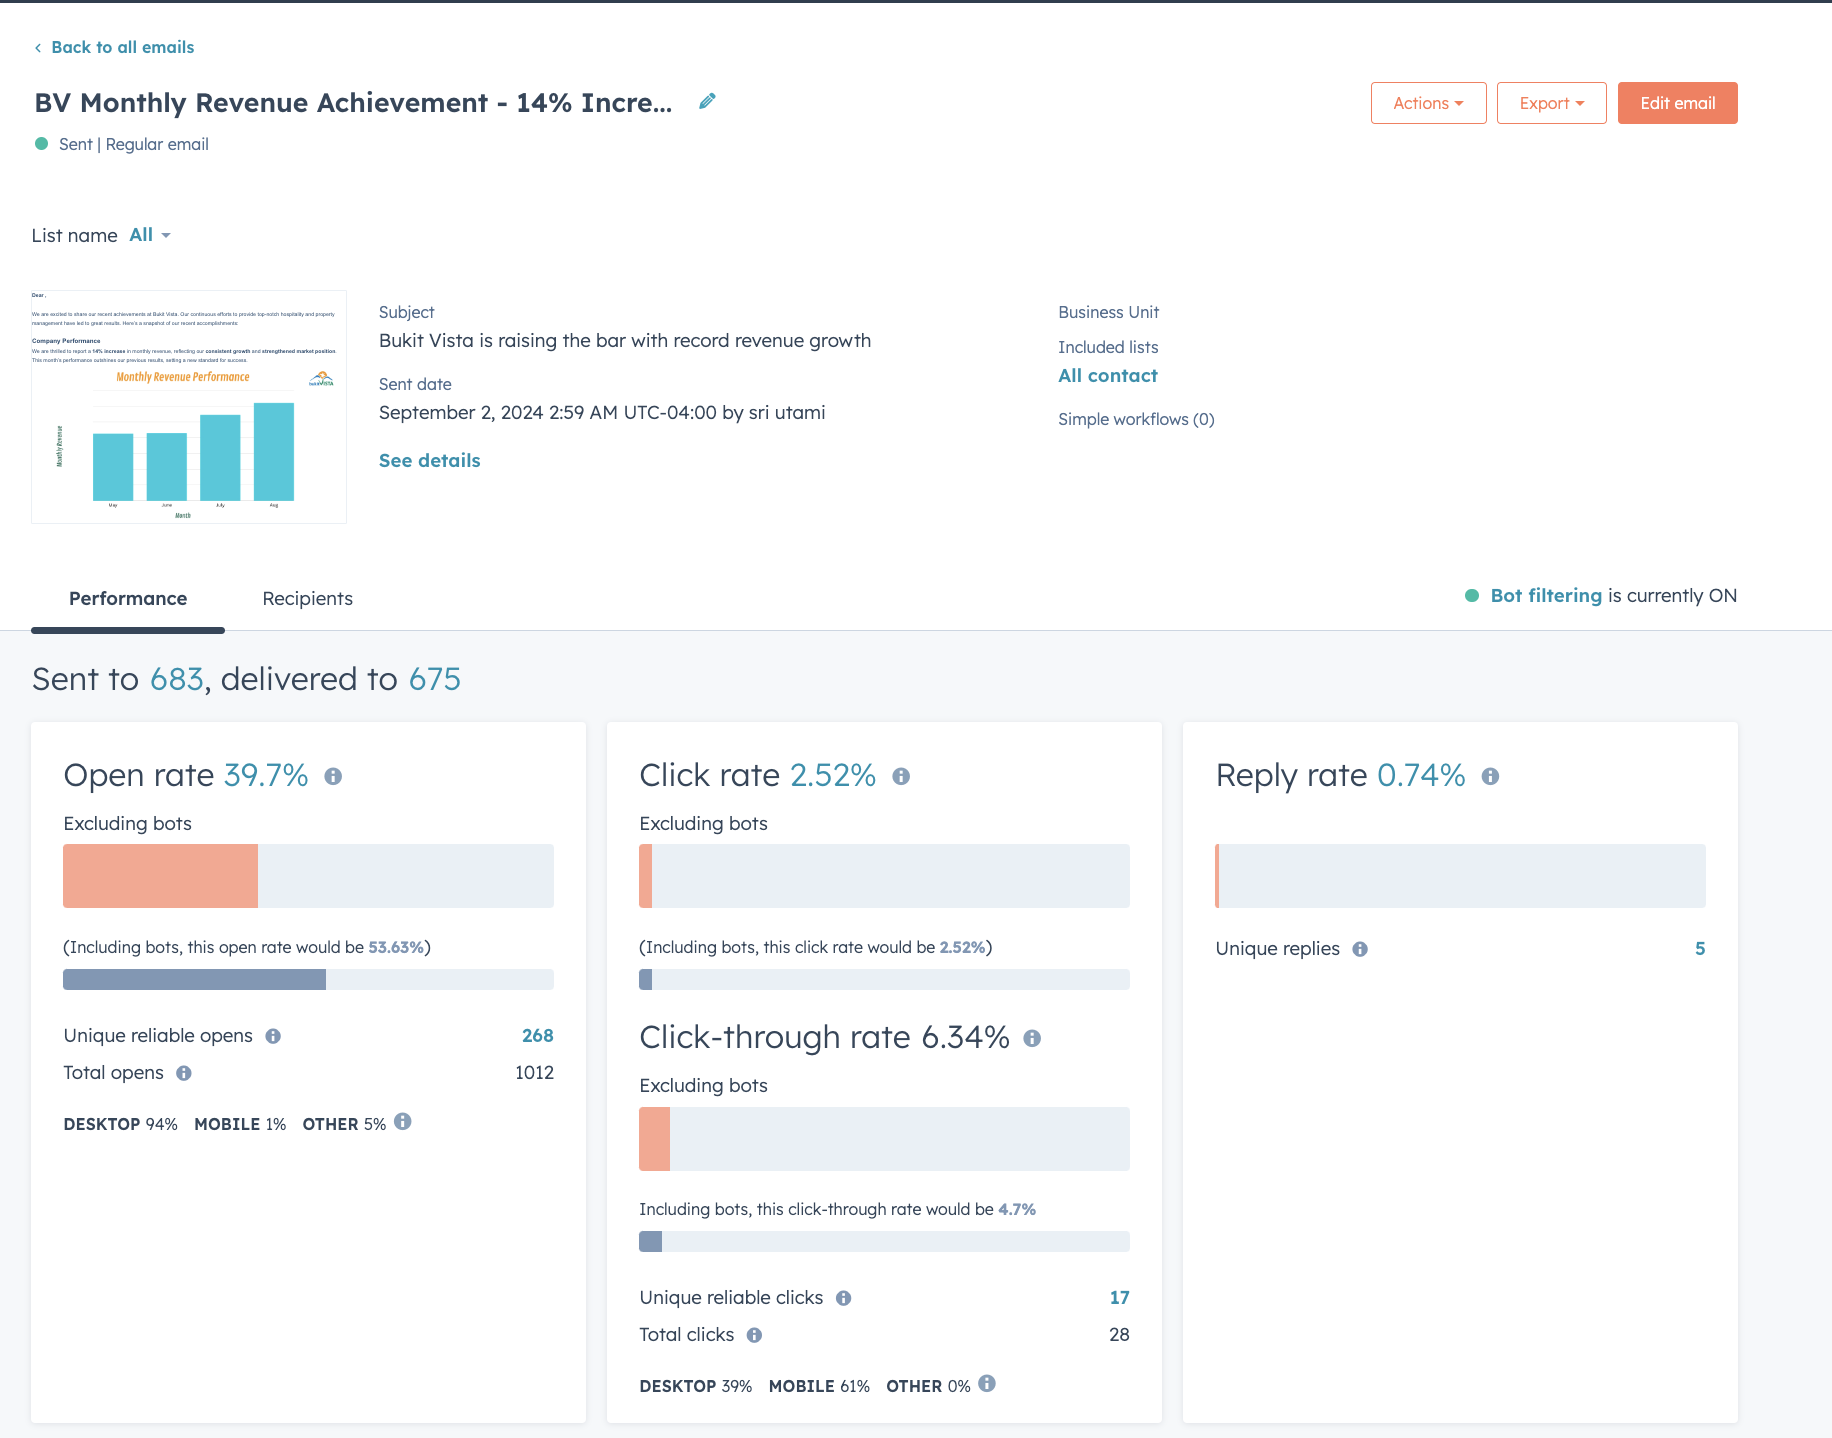Click the Simple workflows (0) text
The height and width of the screenshot is (1438, 1832).
(x=1136, y=419)
